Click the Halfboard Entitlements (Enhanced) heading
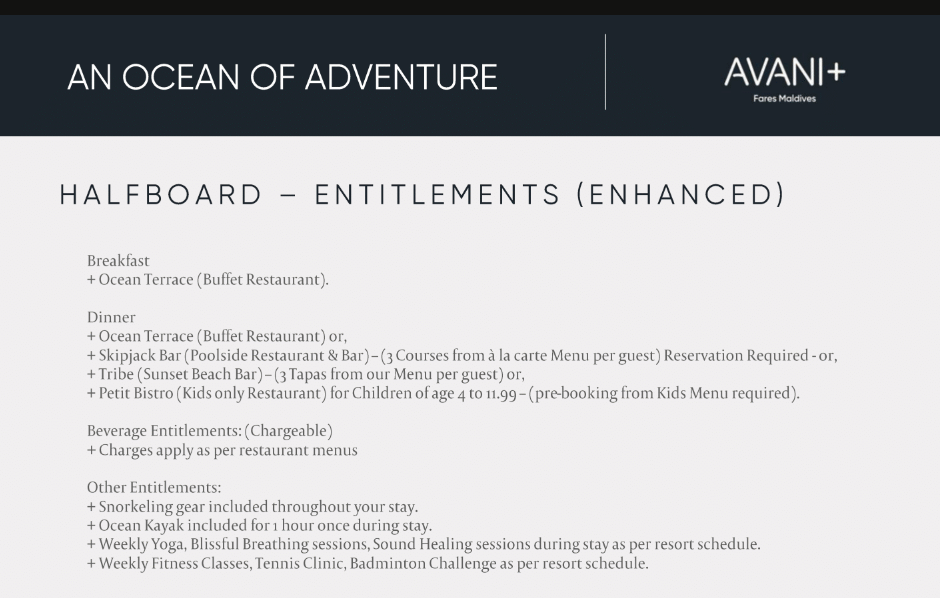 pyautogui.click(x=422, y=195)
